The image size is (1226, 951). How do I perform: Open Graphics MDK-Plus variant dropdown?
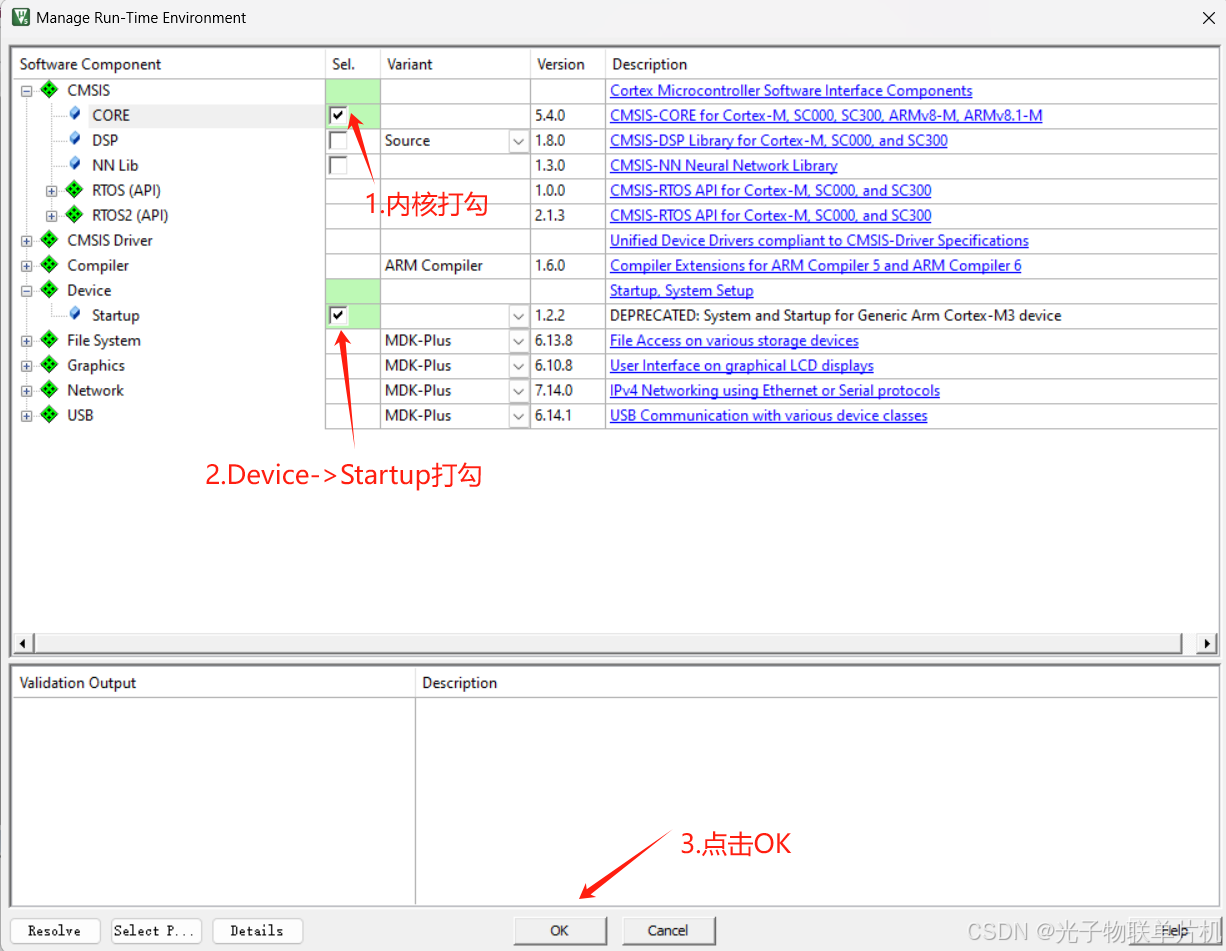(x=518, y=366)
